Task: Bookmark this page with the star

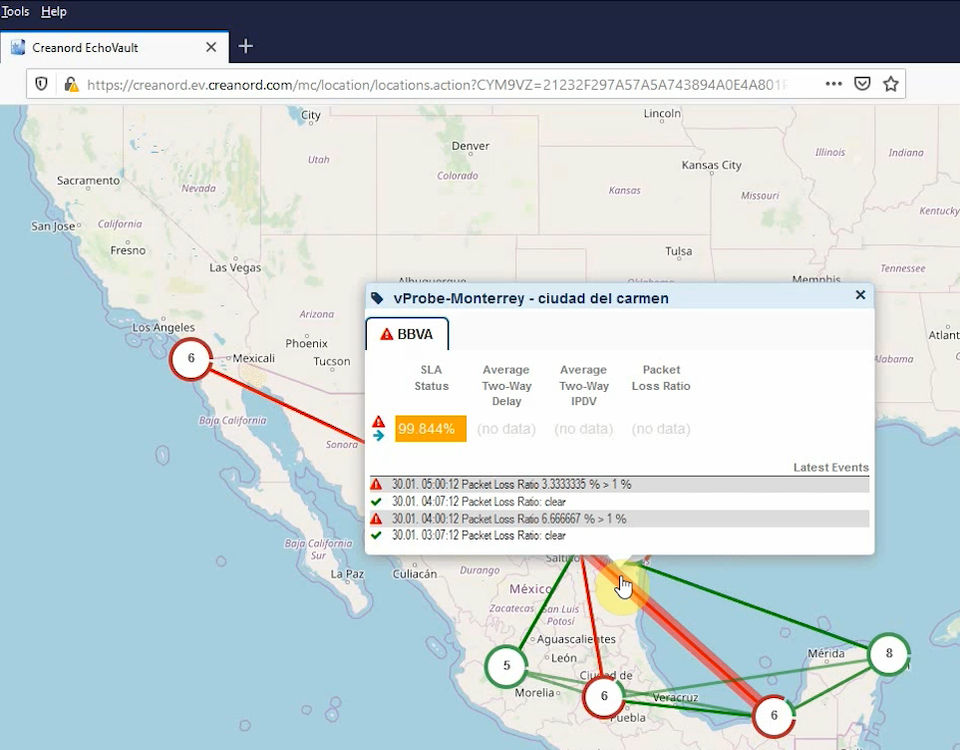Action: tap(891, 84)
